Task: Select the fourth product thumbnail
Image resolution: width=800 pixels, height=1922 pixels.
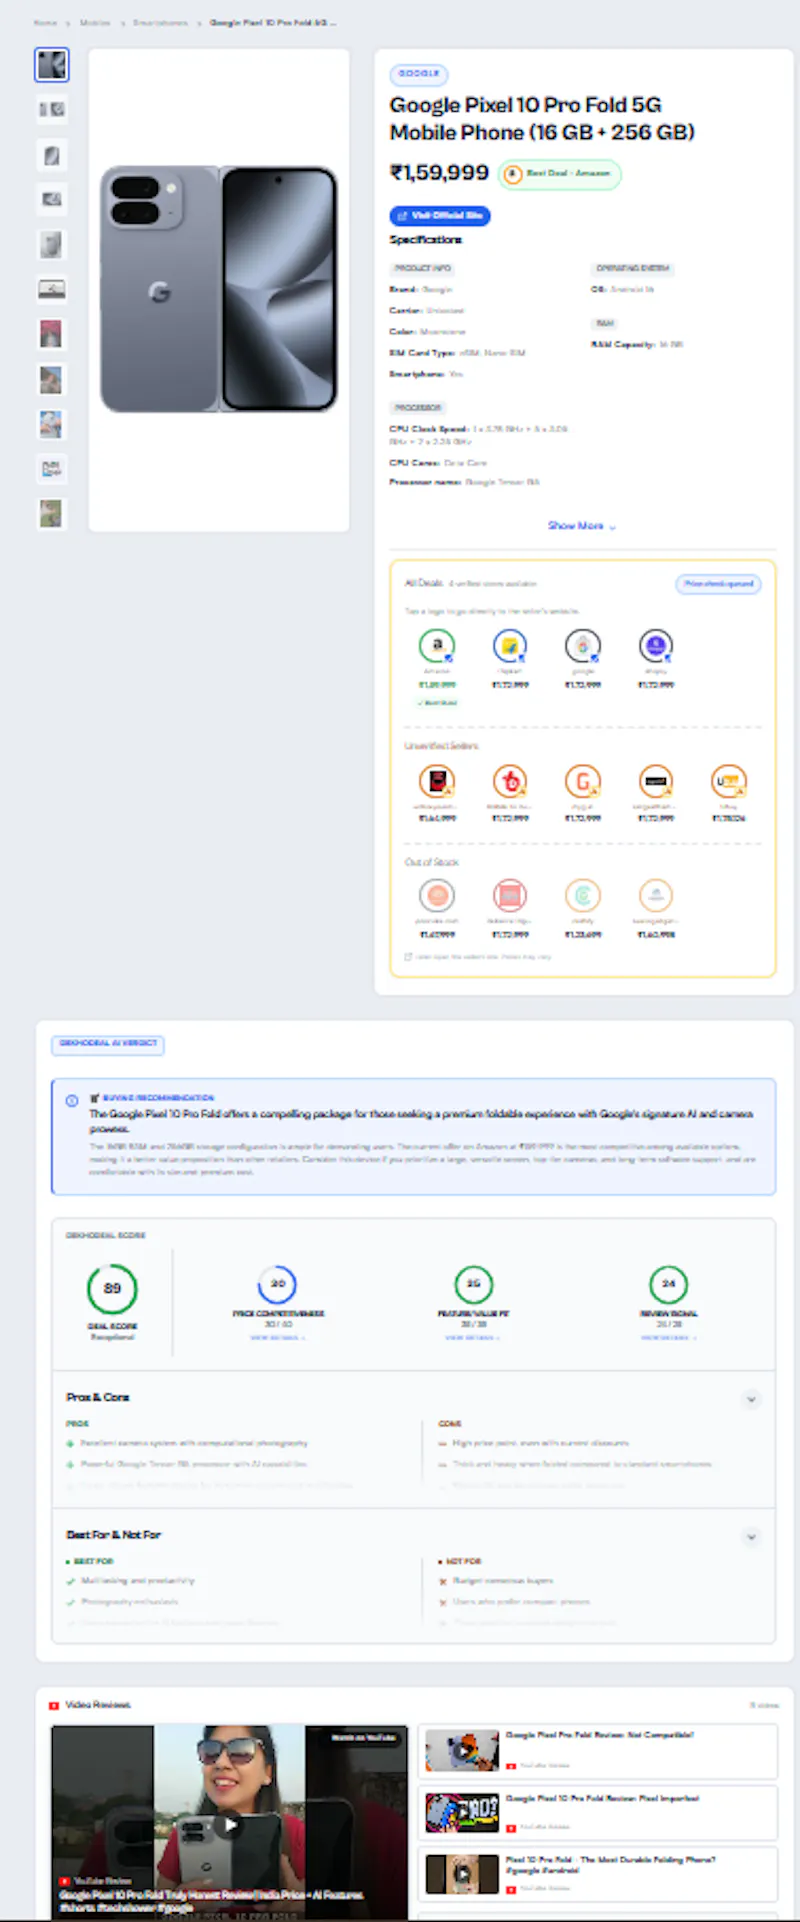Action: pyautogui.click(x=52, y=199)
